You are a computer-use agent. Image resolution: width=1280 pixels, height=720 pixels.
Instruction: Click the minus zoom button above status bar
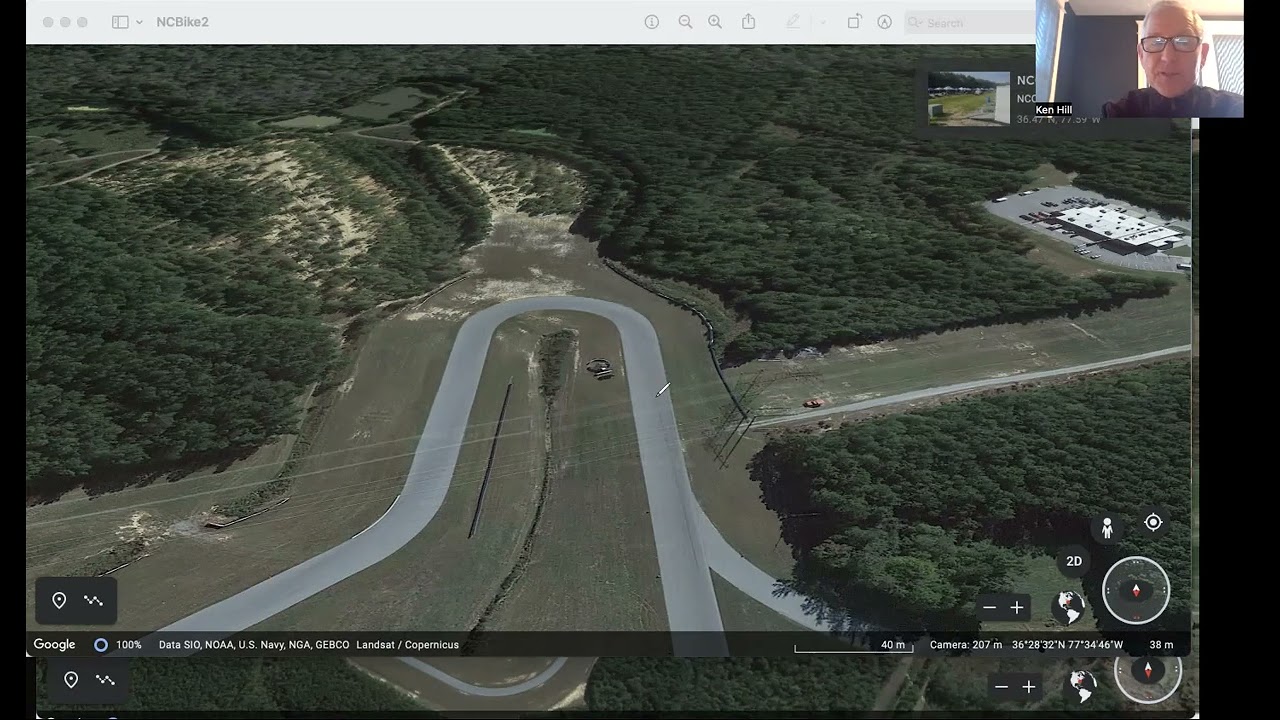[x=989, y=608]
